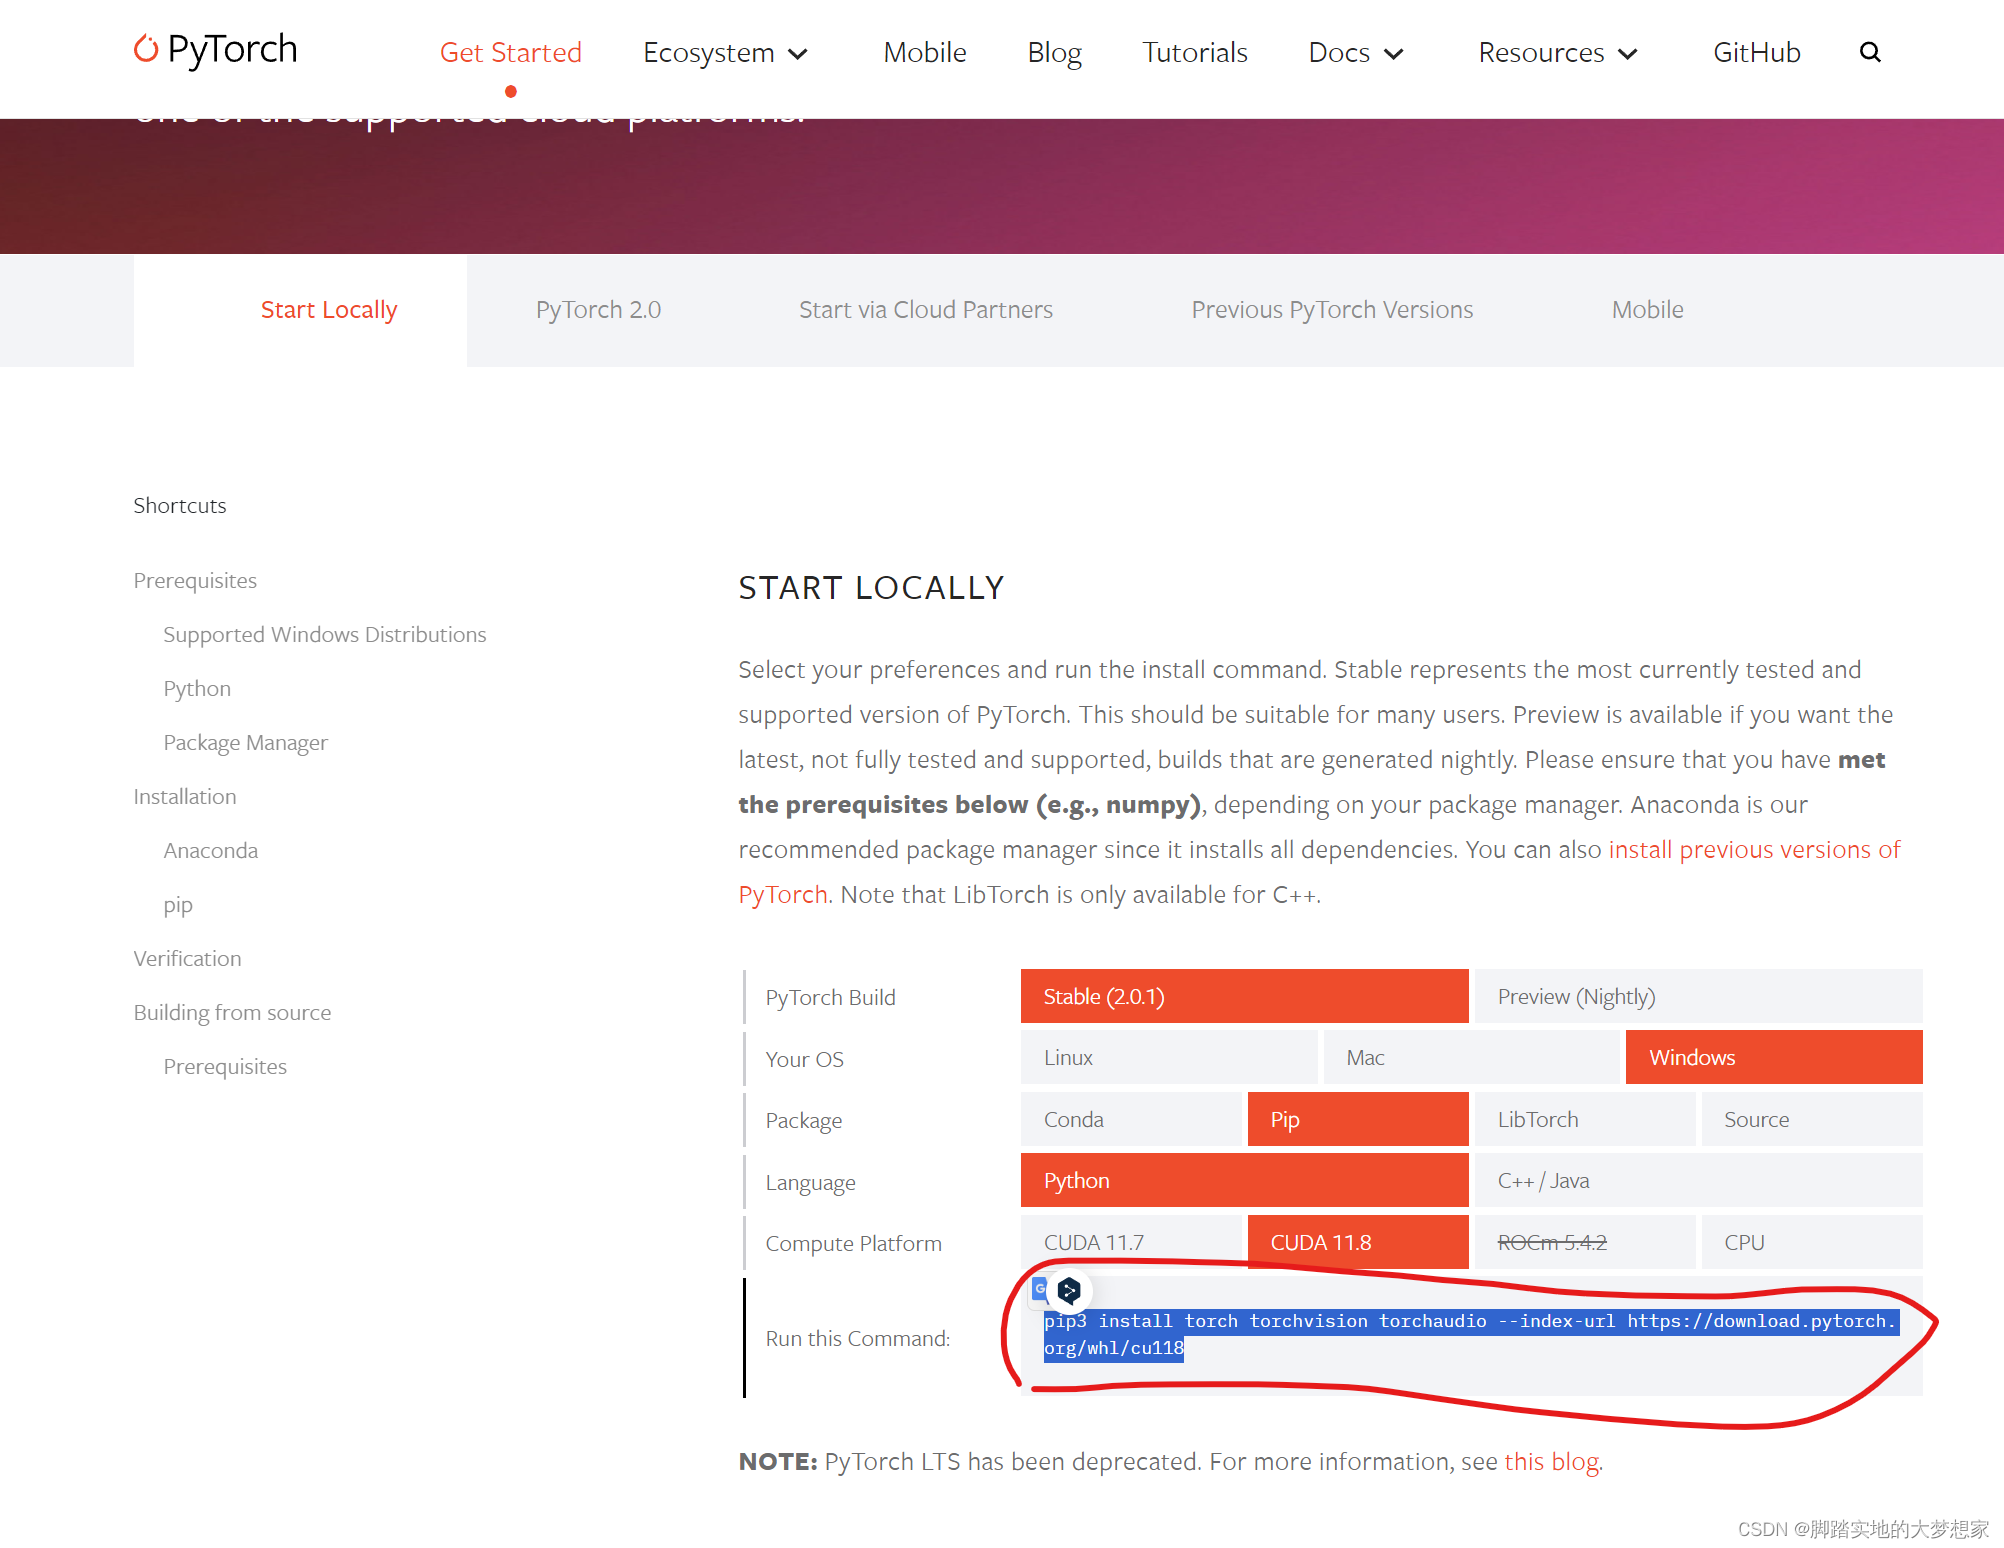This screenshot has width=2004, height=1548.
Task: Go to top-level Prerequisites shortcut
Action: [x=195, y=580]
